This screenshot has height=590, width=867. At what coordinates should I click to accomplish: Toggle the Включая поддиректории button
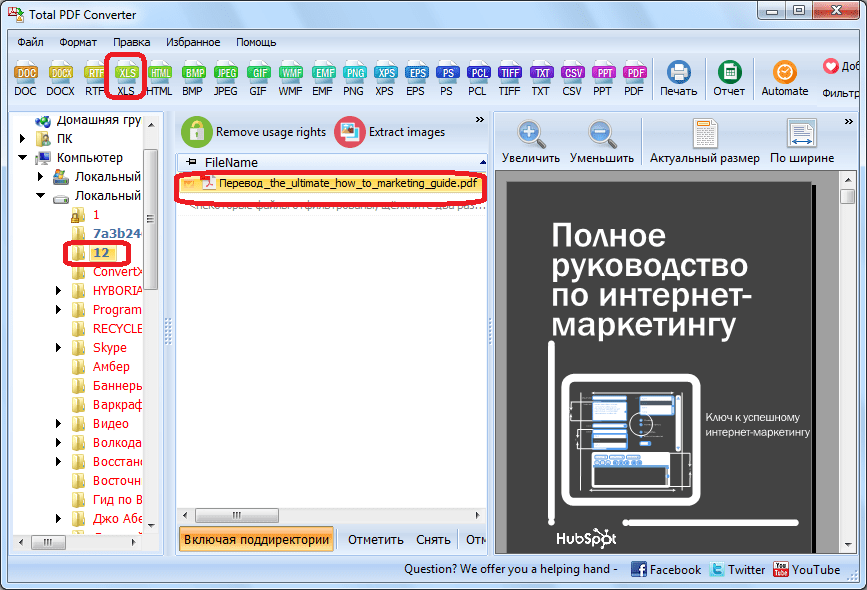coord(257,540)
